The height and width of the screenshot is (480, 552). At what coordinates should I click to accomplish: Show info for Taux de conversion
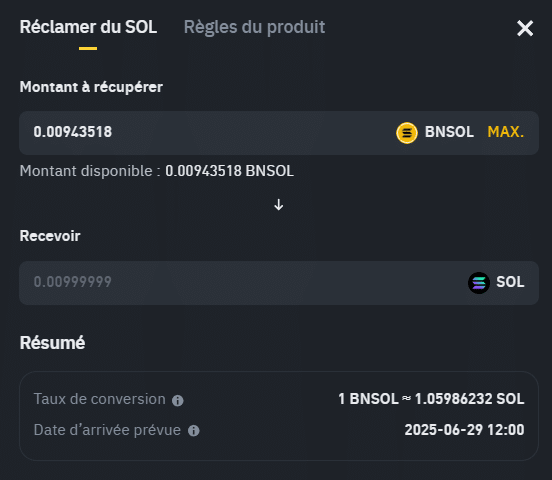(177, 400)
